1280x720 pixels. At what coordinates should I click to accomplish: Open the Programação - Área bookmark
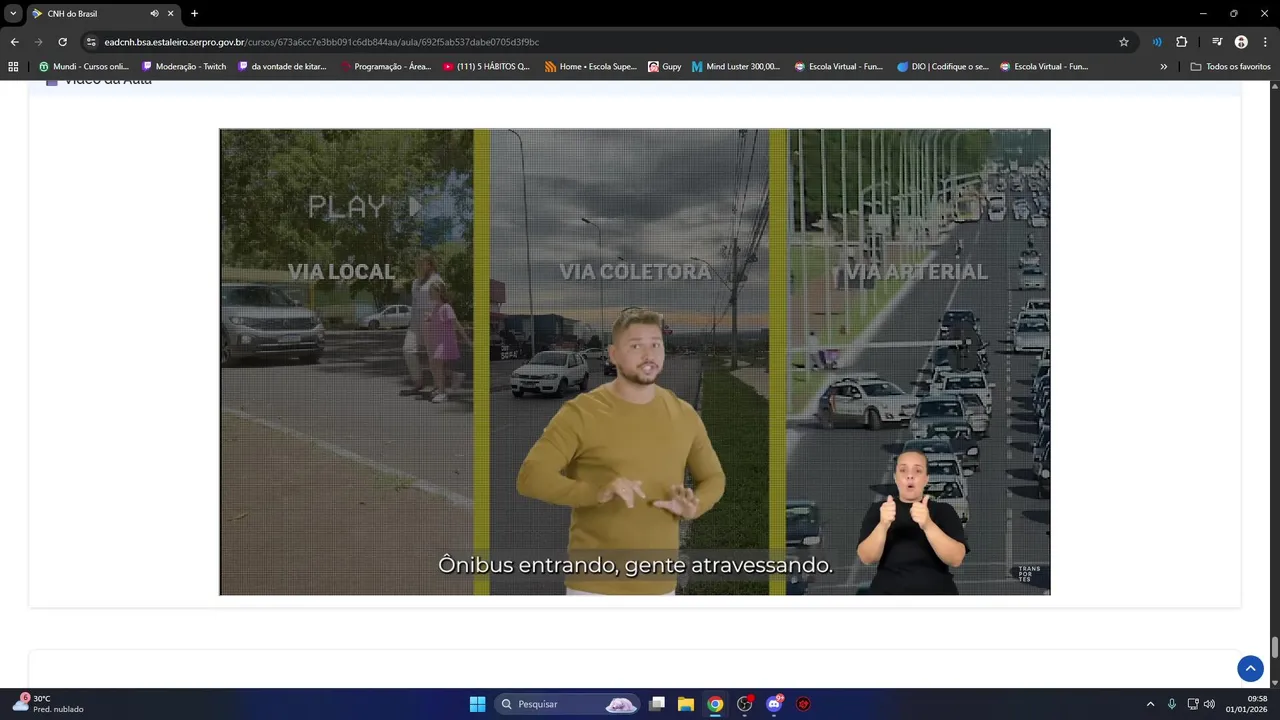click(x=386, y=66)
